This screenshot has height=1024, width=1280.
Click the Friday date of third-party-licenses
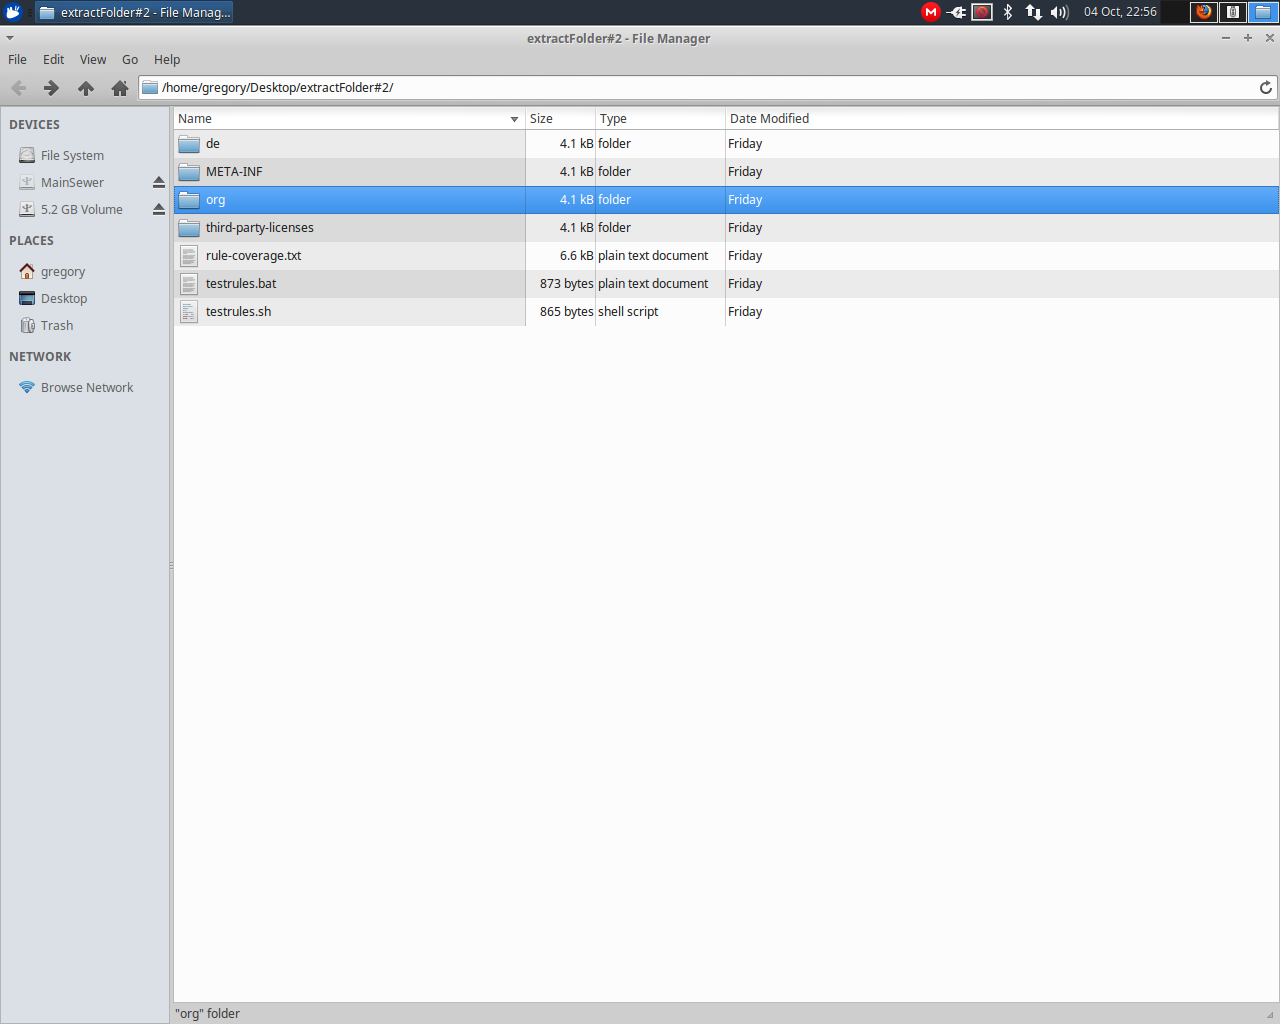click(x=745, y=228)
